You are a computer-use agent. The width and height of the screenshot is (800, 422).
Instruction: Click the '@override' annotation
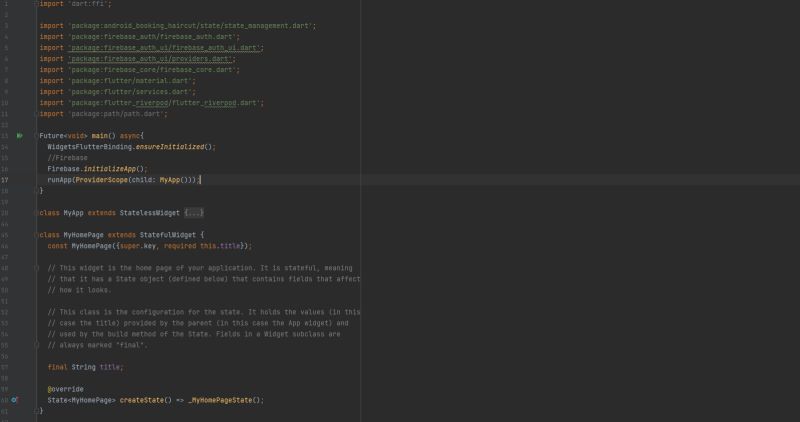(x=65, y=389)
